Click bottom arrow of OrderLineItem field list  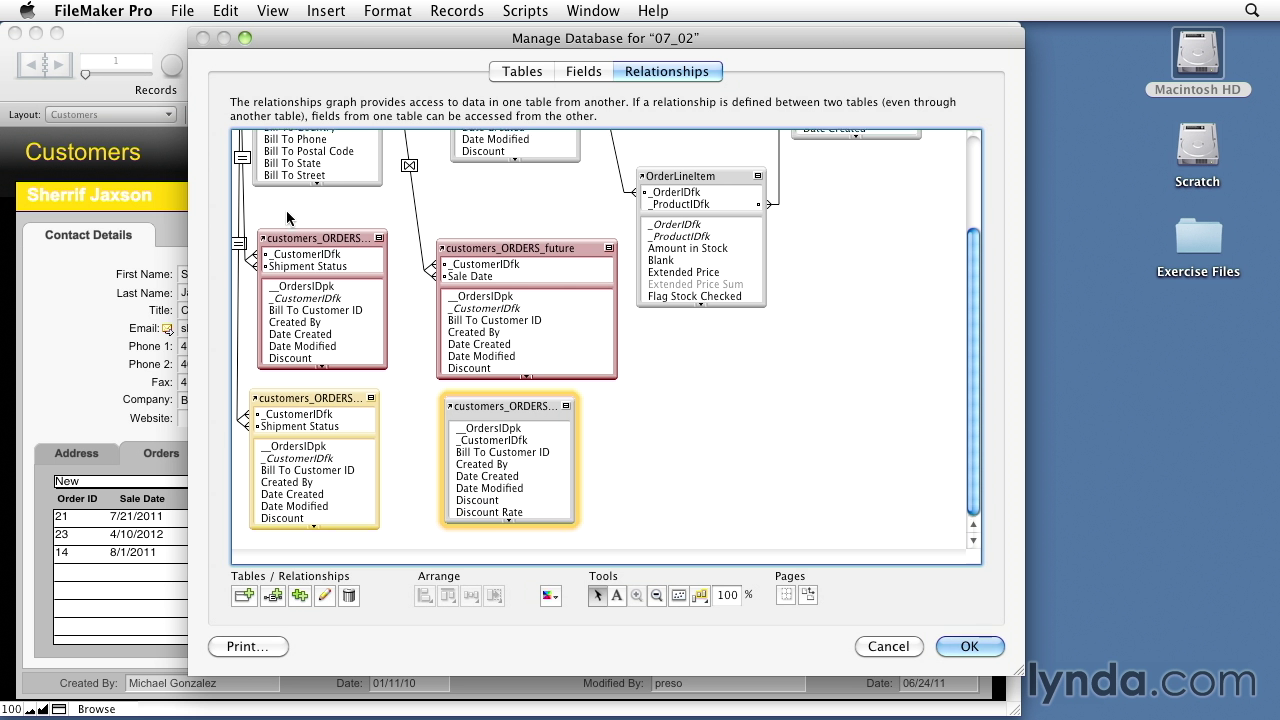click(701, 304)
